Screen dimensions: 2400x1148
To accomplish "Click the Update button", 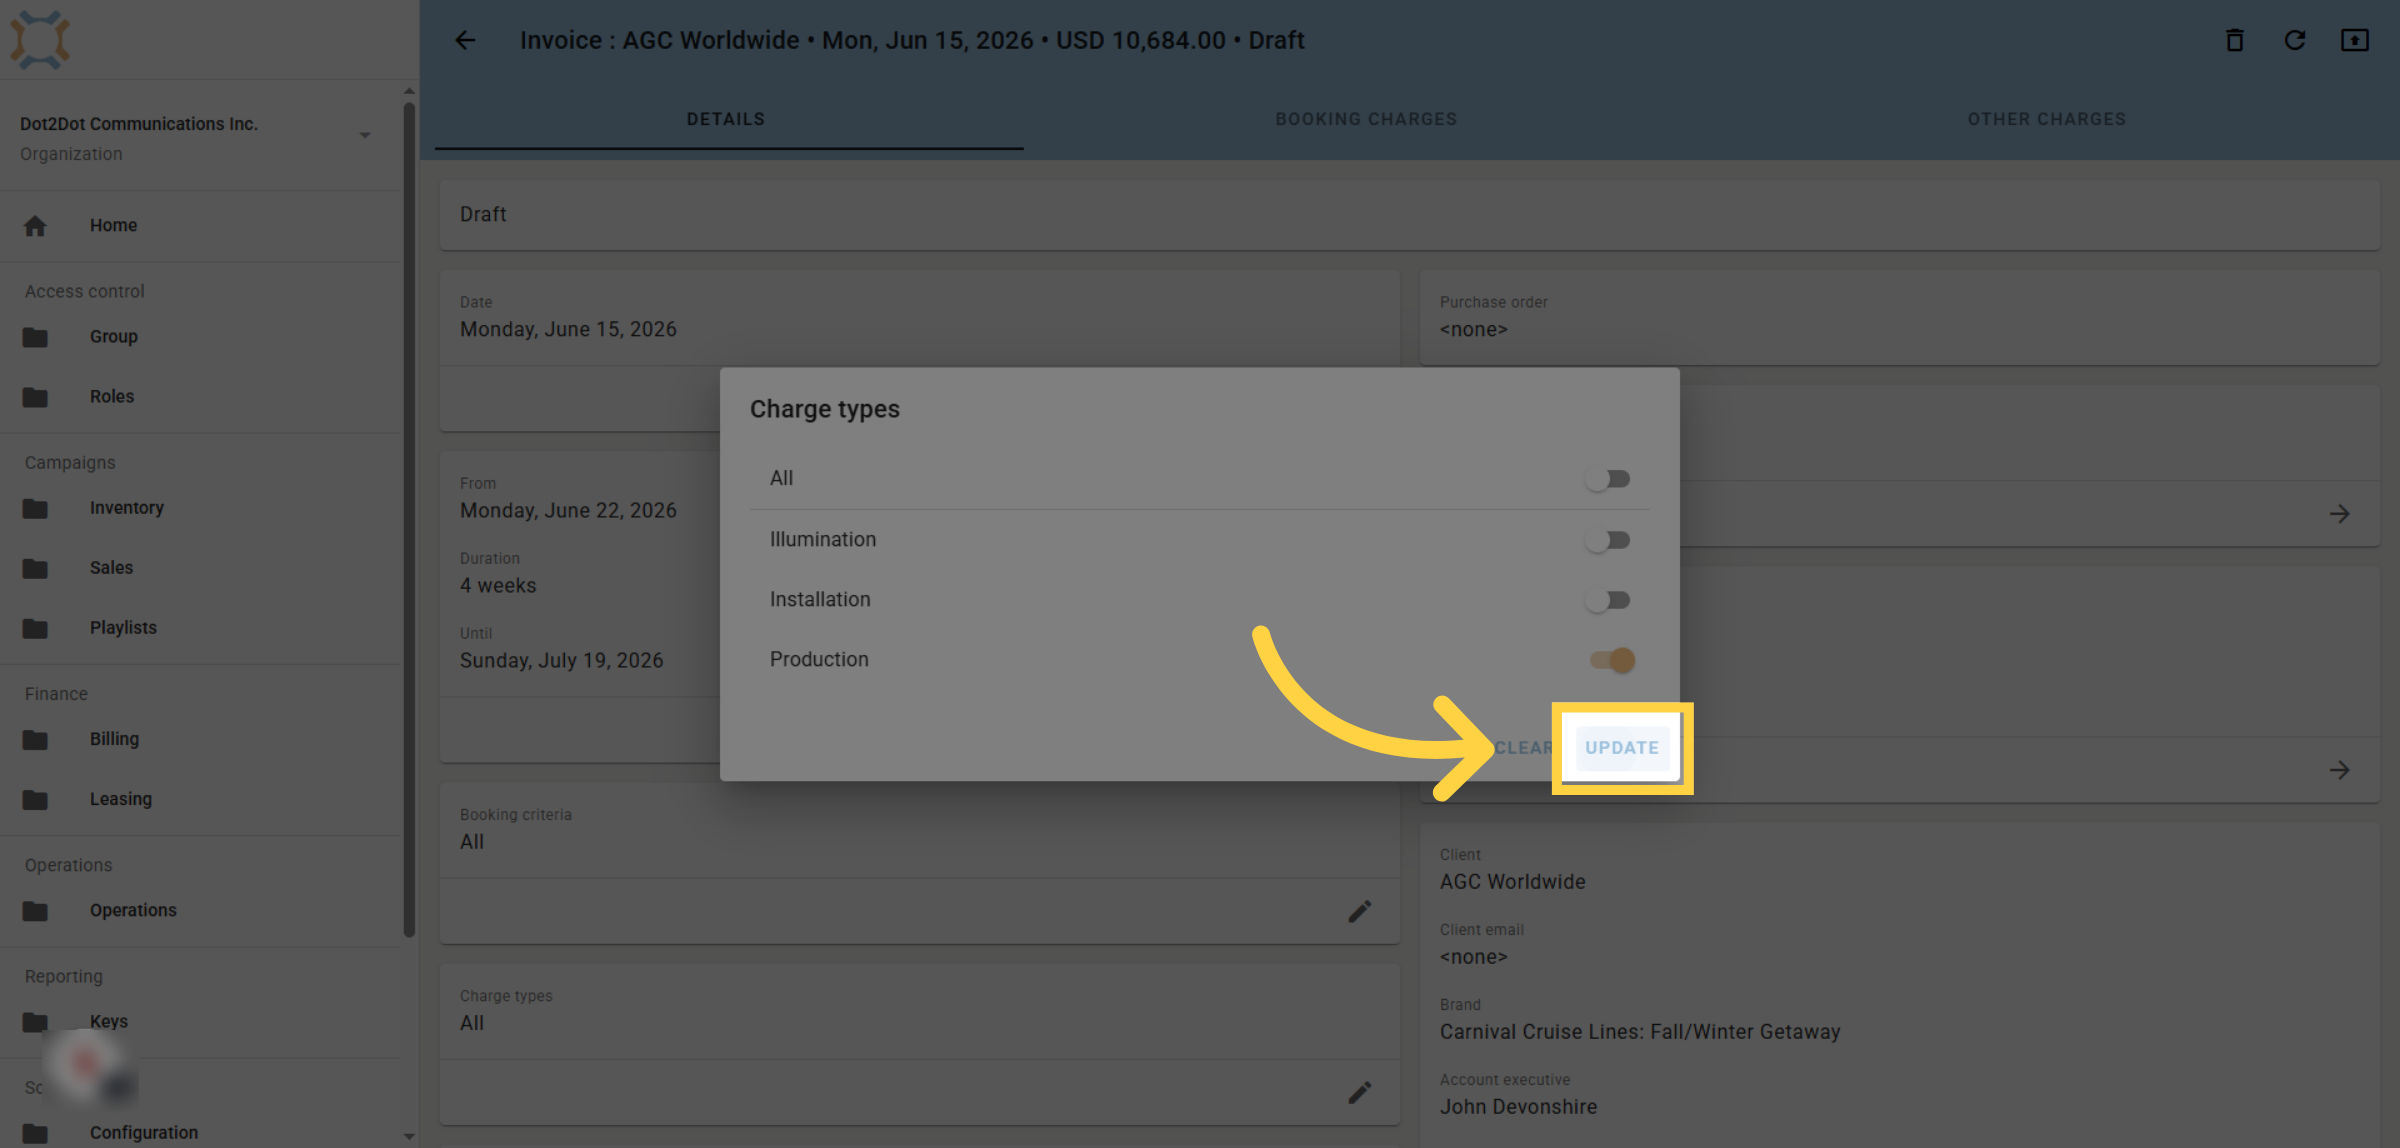I will click(x=1622, y=748).
